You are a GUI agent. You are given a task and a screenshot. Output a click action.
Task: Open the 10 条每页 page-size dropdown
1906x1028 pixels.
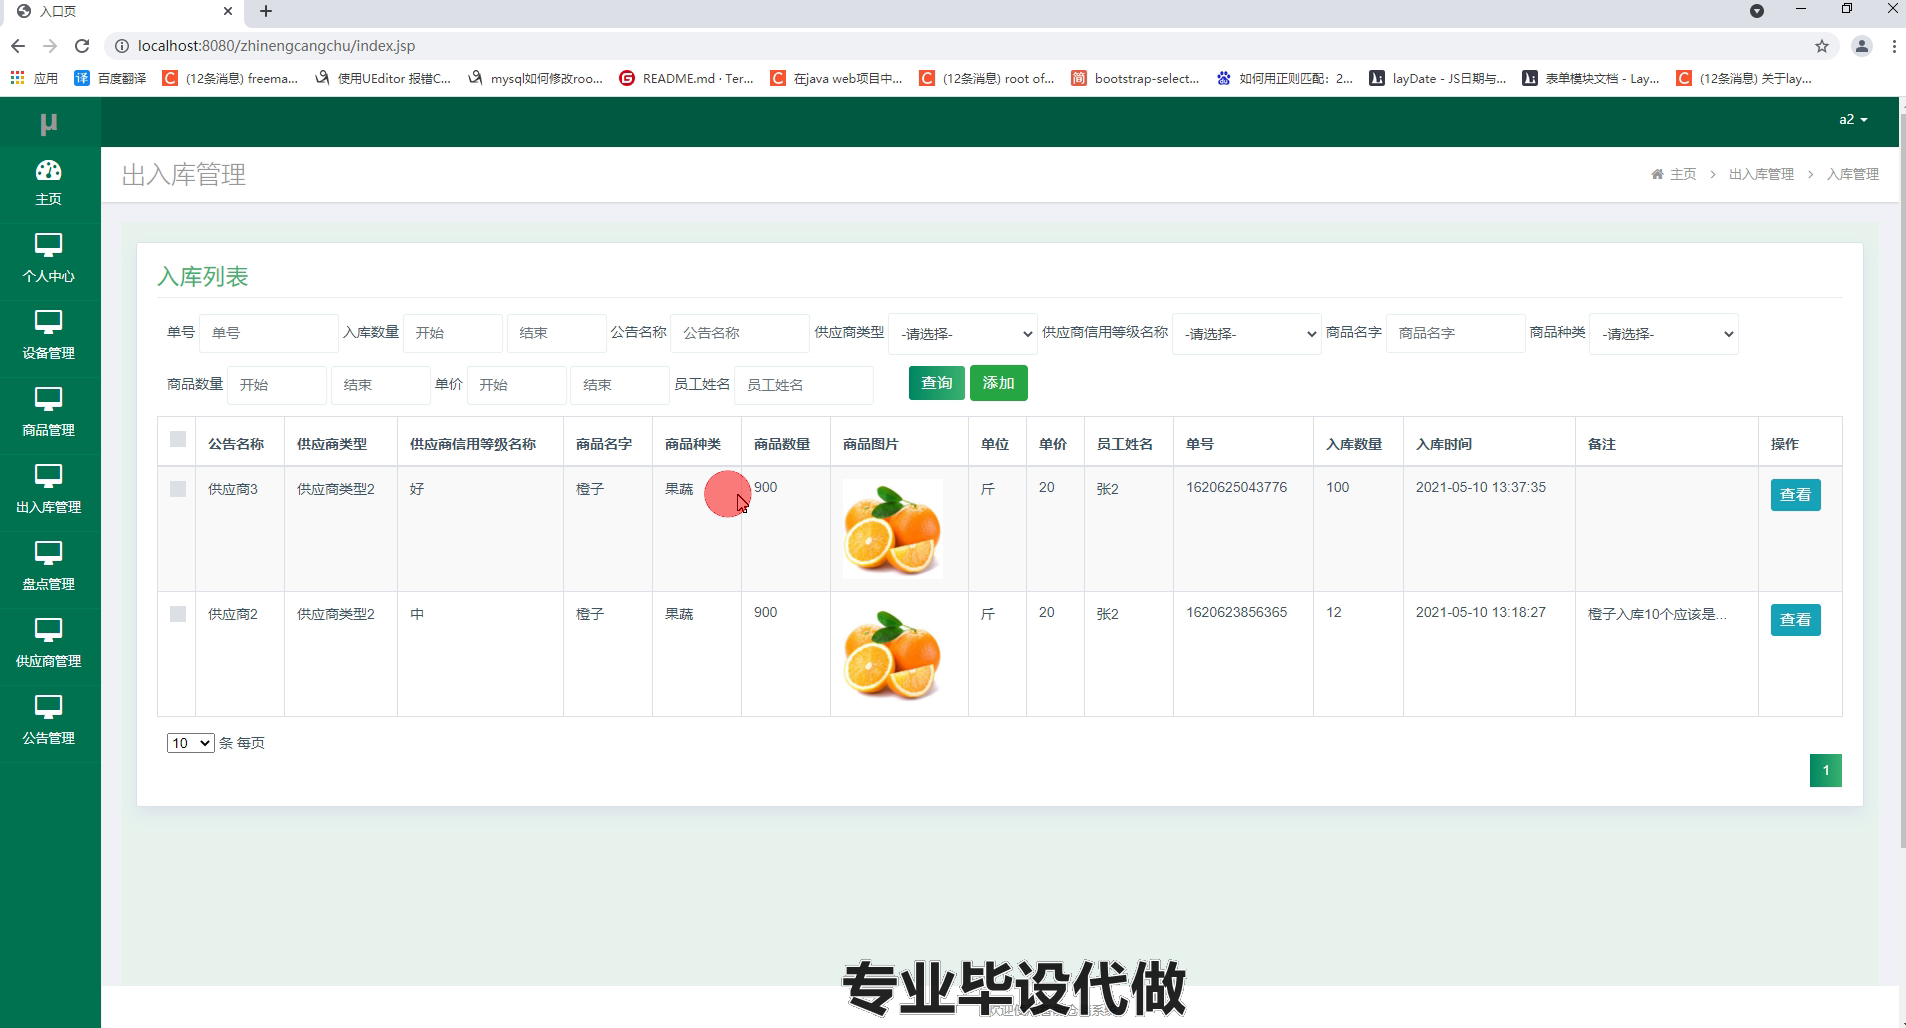pyautogui.click(x=190, y=743)
